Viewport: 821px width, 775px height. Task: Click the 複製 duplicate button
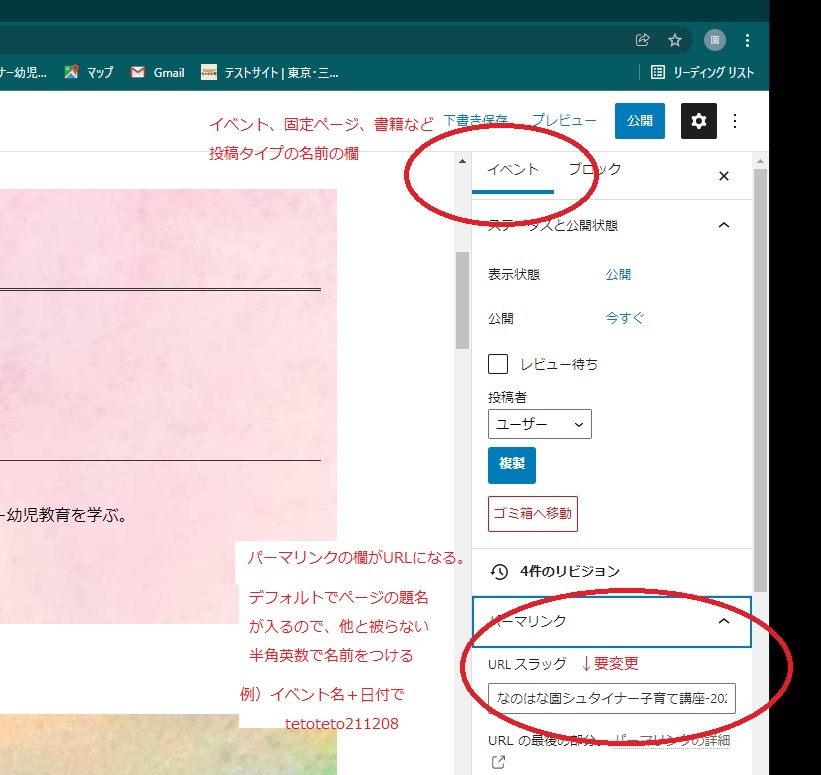(x=512, y=465)
